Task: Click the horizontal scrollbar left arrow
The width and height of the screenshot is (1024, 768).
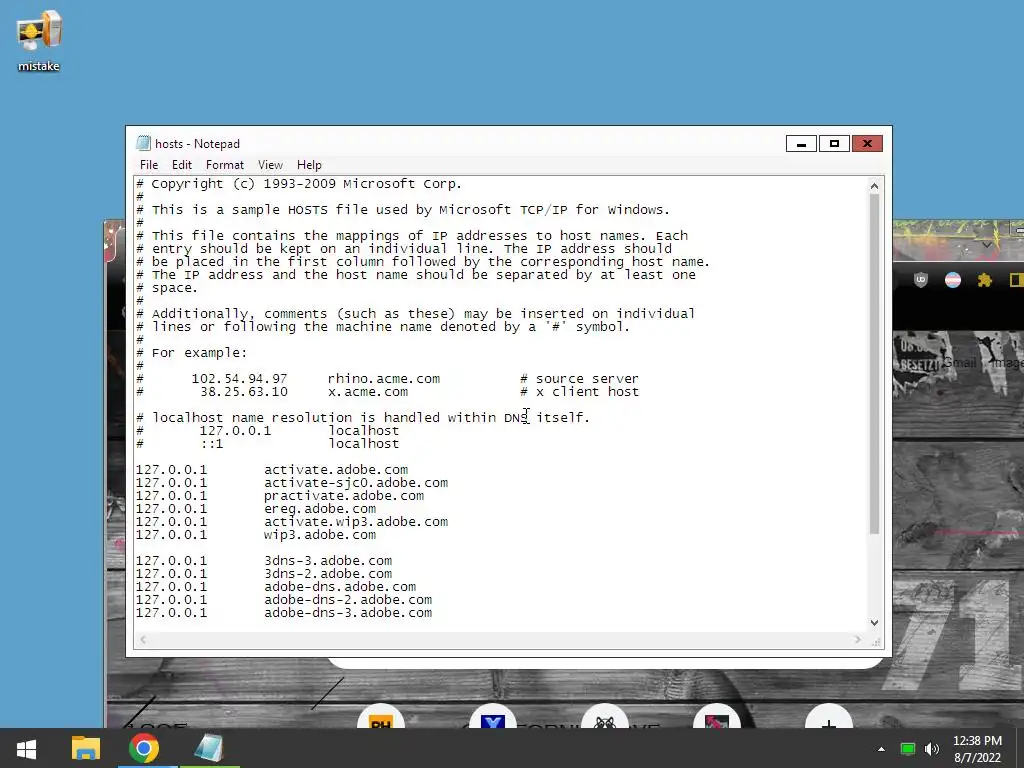Action: 143,640
